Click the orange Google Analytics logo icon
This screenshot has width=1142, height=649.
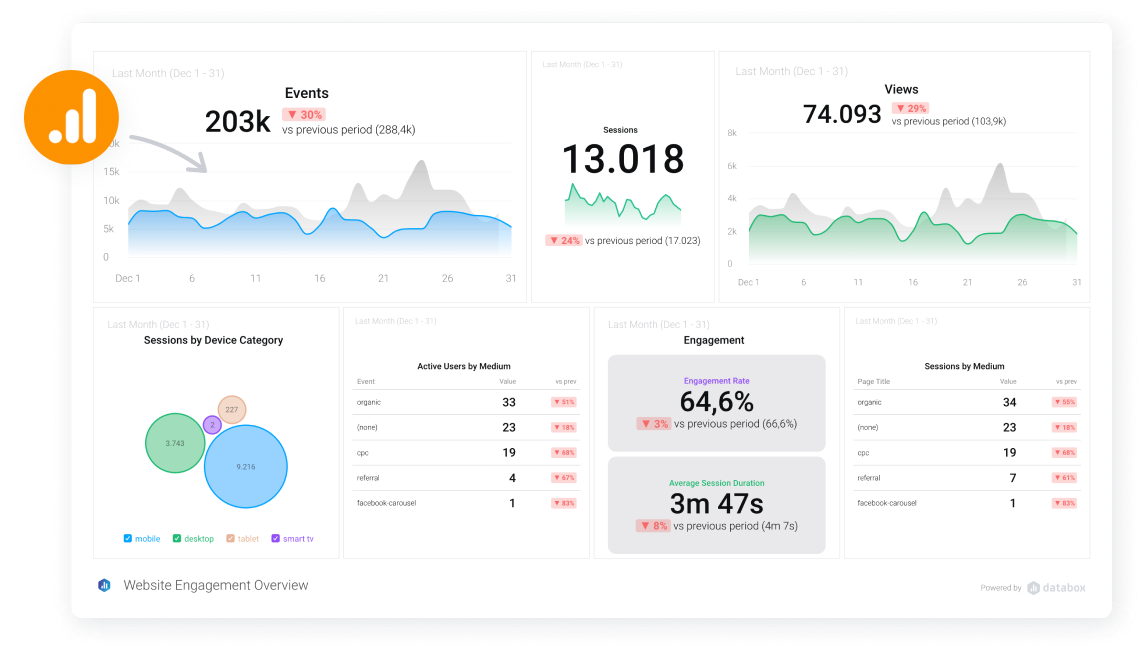(71, 117)
